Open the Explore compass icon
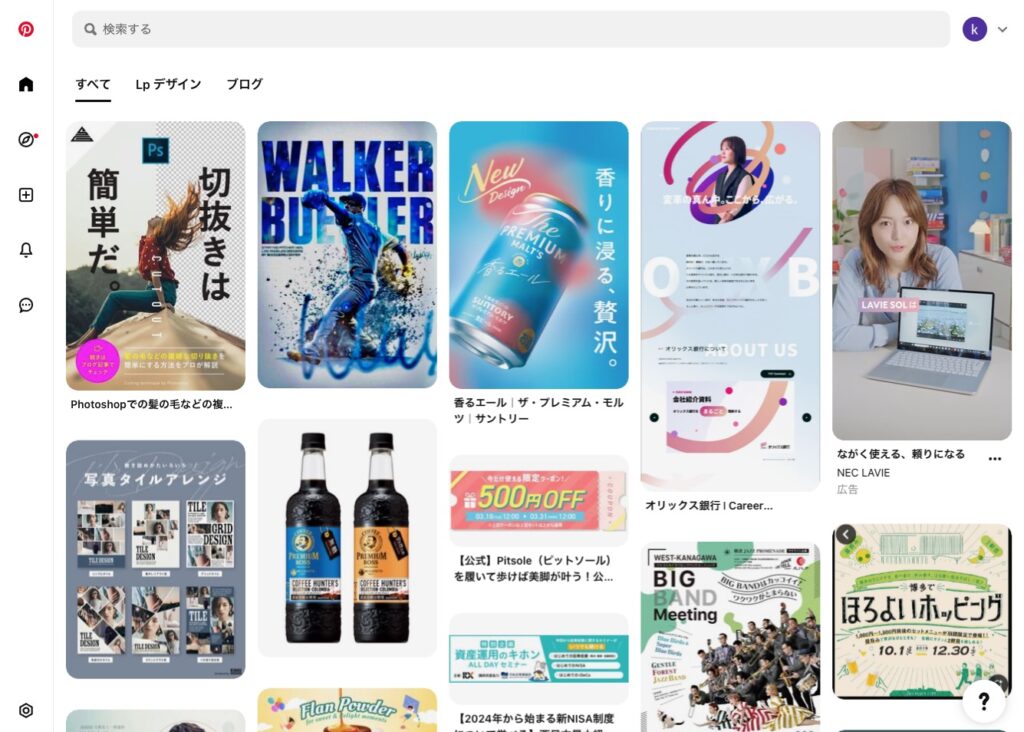Image resolution: width=1024 pixels, height=732 pixels. click(26, 140)
